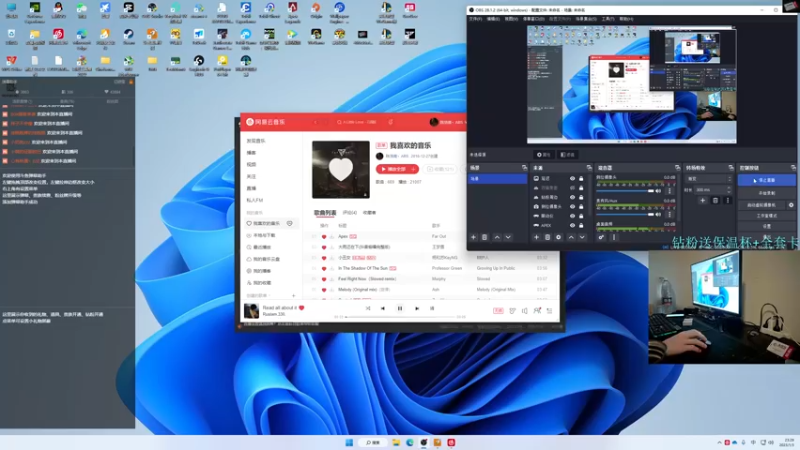The width and height of the screenshot is (800, 450).
Task: Open virtual camera settings gear in OBS Controls
Action: pyautogui.click(x=791, y=205)
